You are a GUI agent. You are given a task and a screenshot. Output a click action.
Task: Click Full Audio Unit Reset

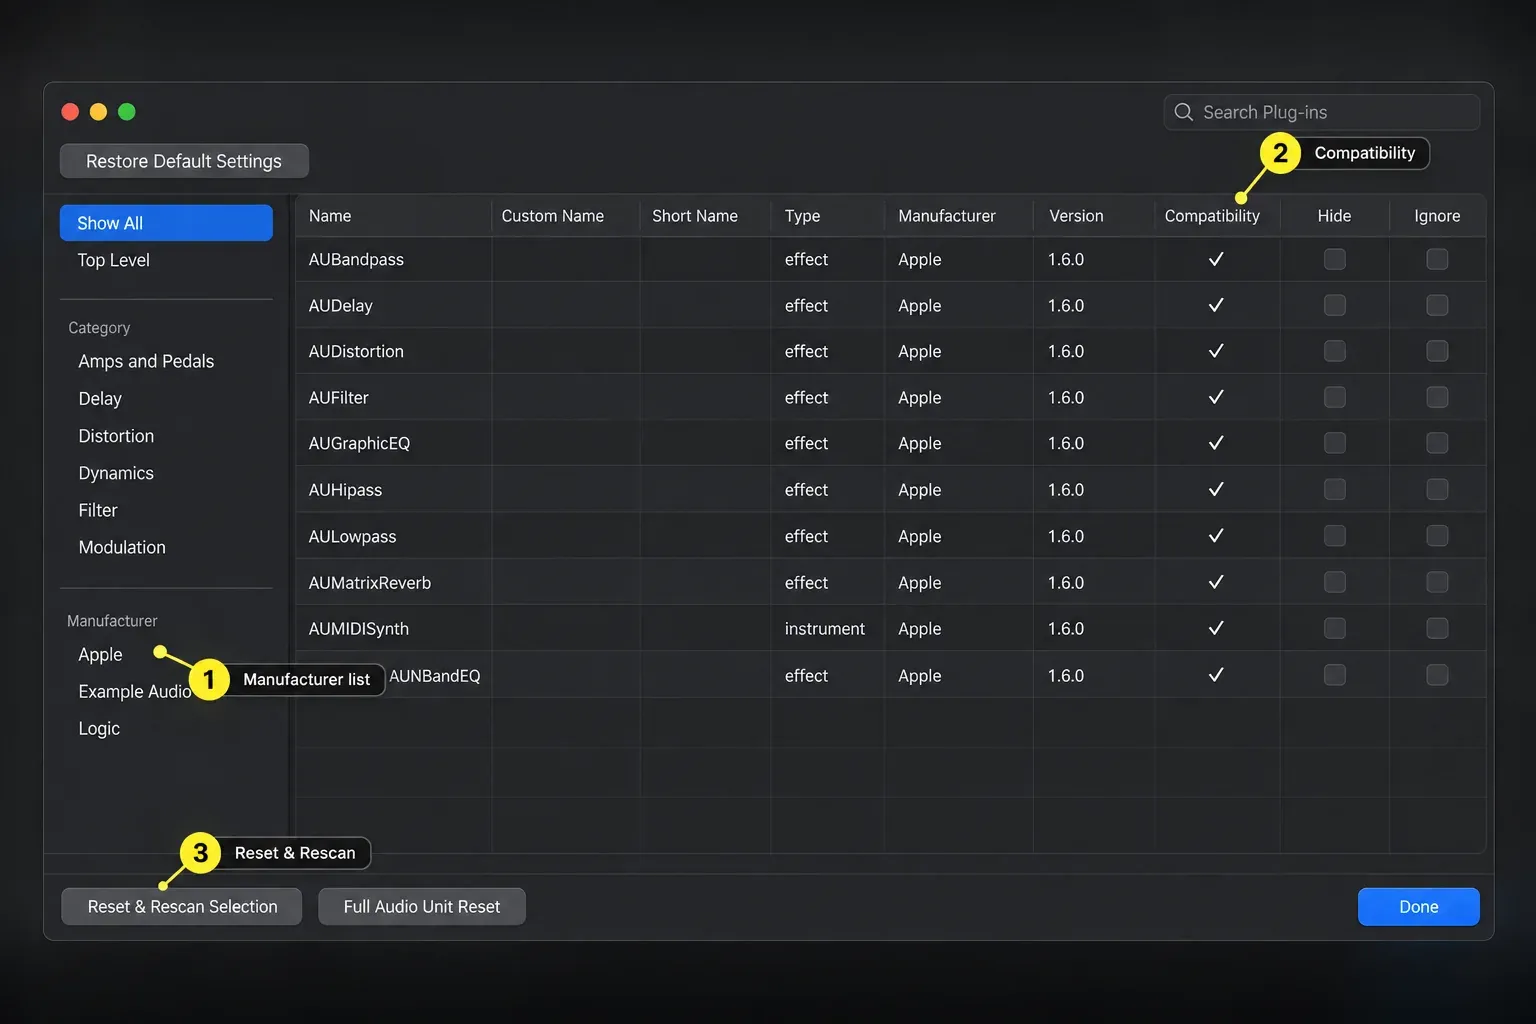tap(422, 906)
